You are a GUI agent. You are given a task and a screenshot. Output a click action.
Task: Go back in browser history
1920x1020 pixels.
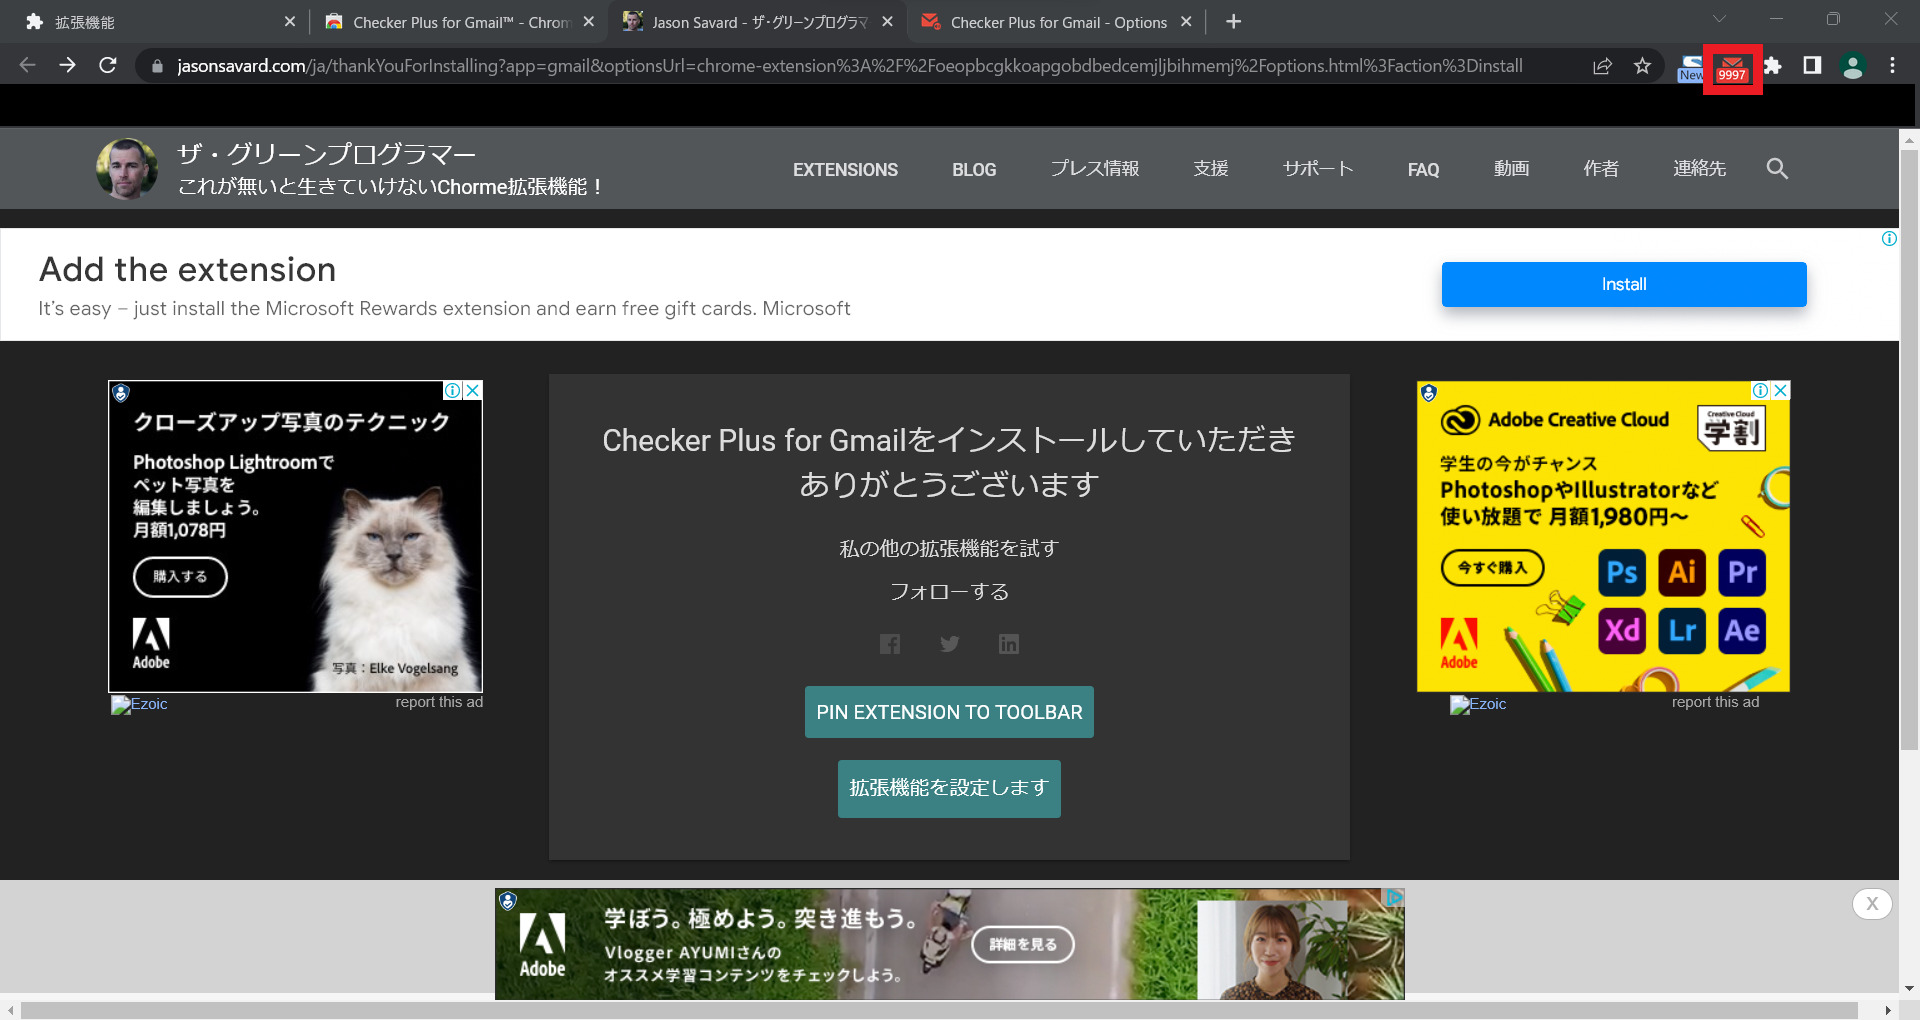27,66
